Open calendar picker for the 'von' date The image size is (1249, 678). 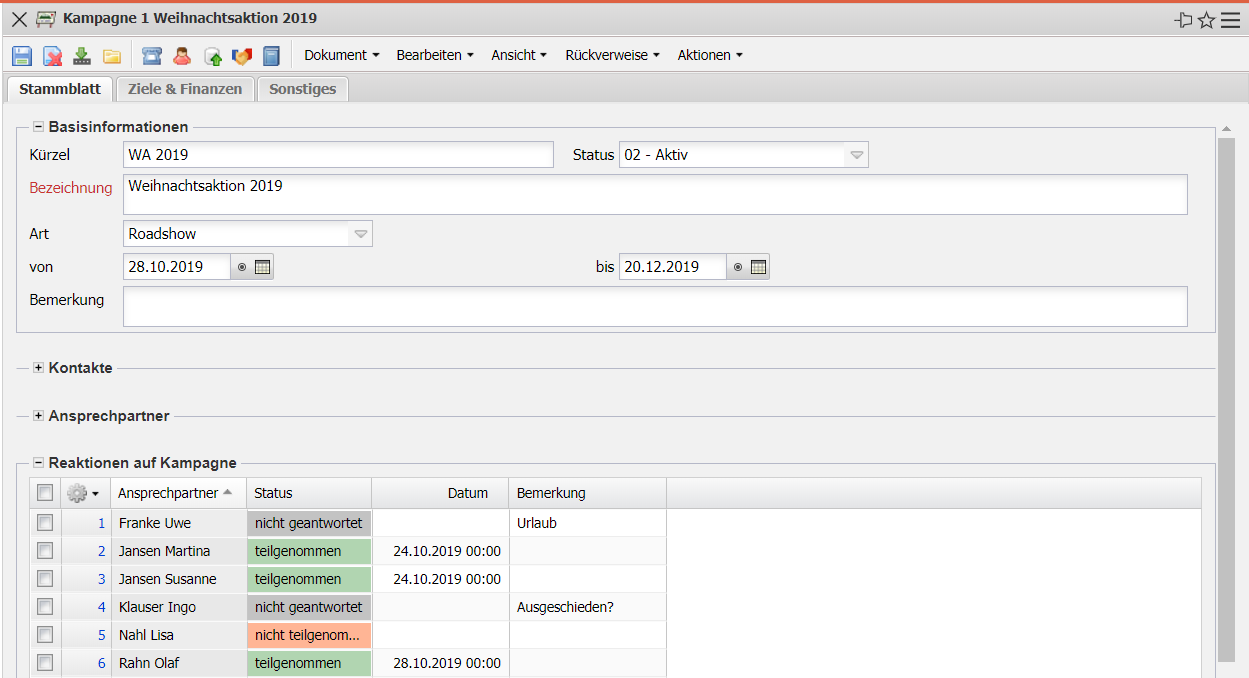coord(263,267)
